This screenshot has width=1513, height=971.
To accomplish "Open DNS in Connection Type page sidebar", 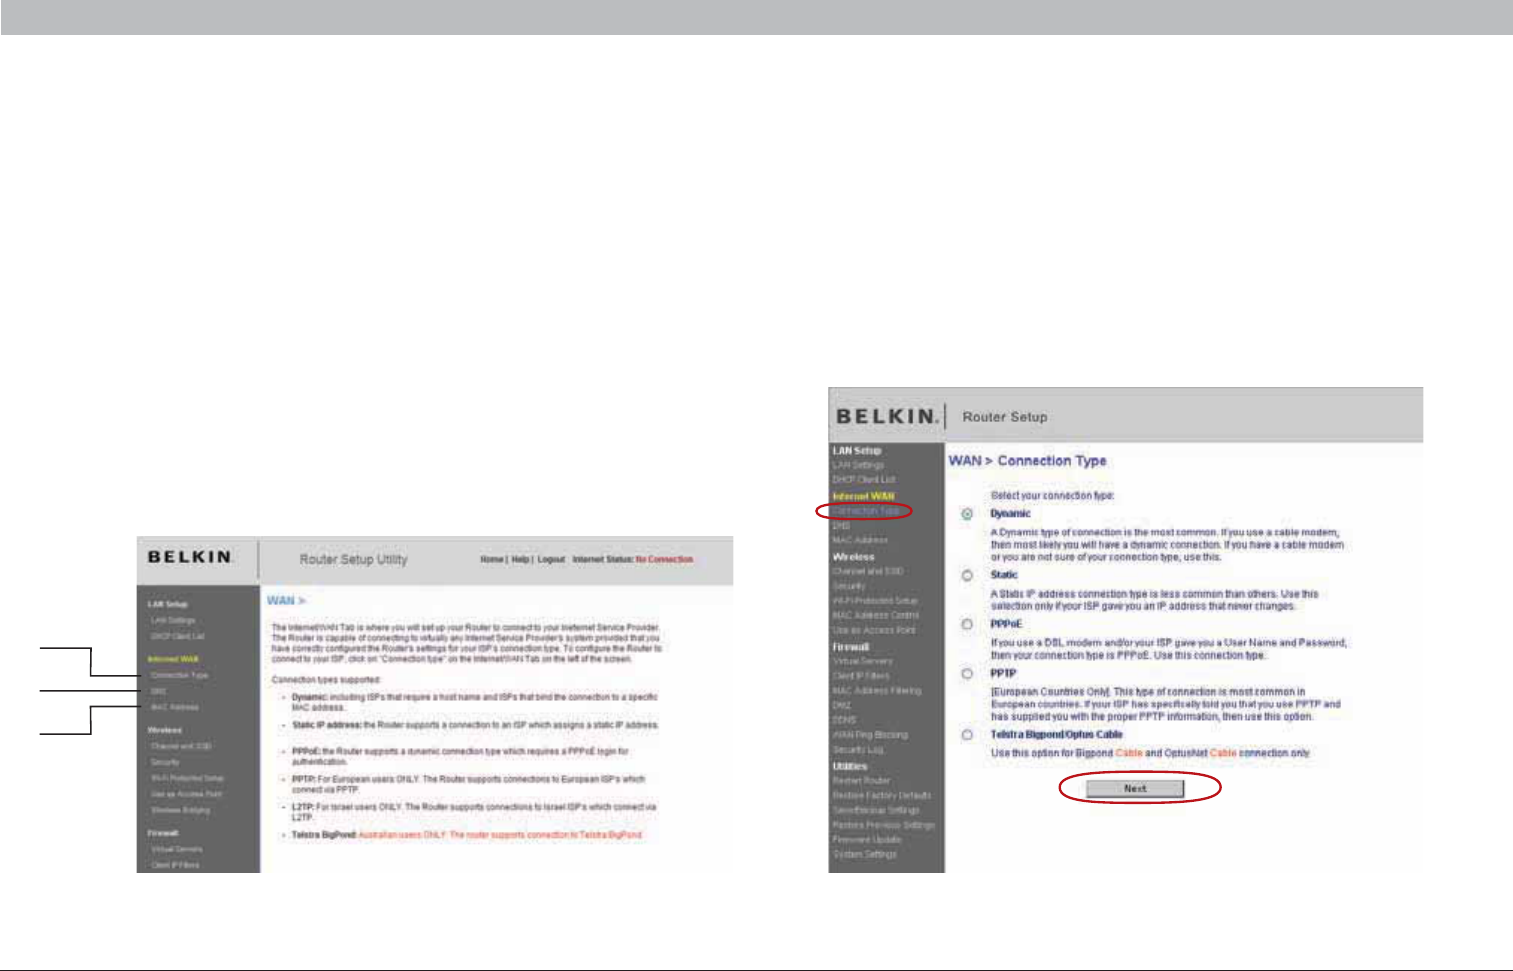I will 841,526.
